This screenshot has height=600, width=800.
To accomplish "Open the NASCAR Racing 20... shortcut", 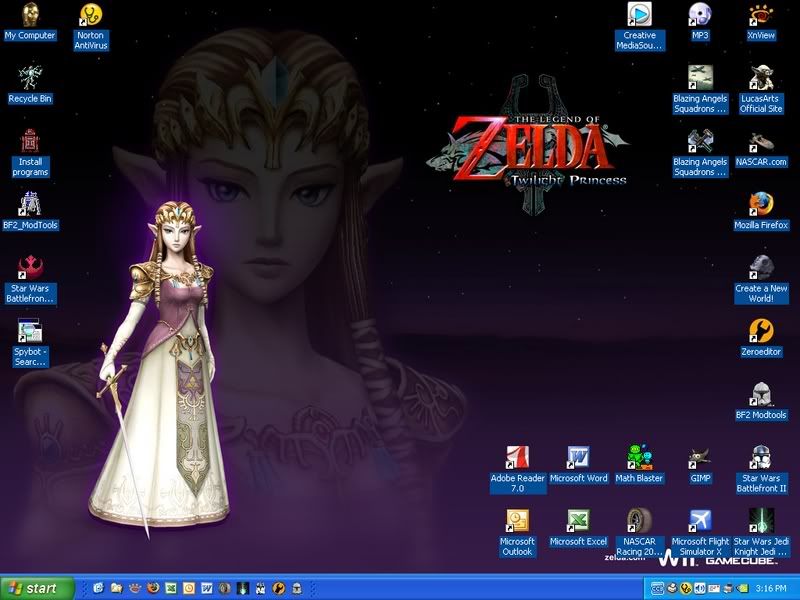I will 639,533.
